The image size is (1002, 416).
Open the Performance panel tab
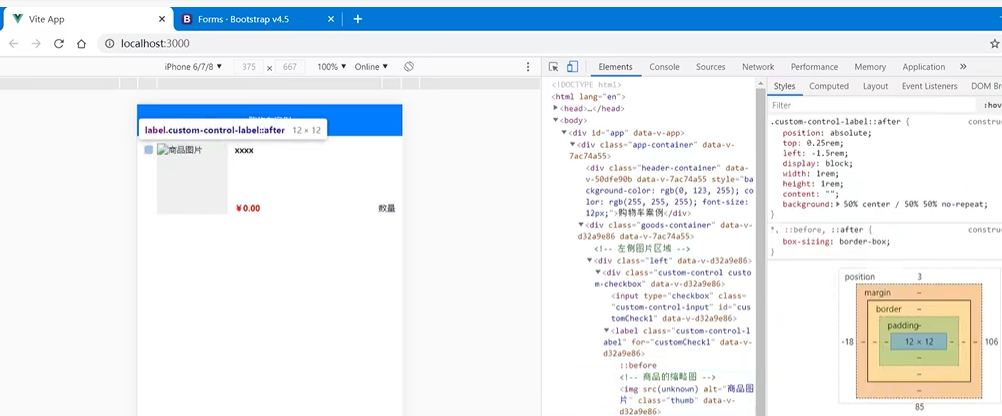pos(814,66)
